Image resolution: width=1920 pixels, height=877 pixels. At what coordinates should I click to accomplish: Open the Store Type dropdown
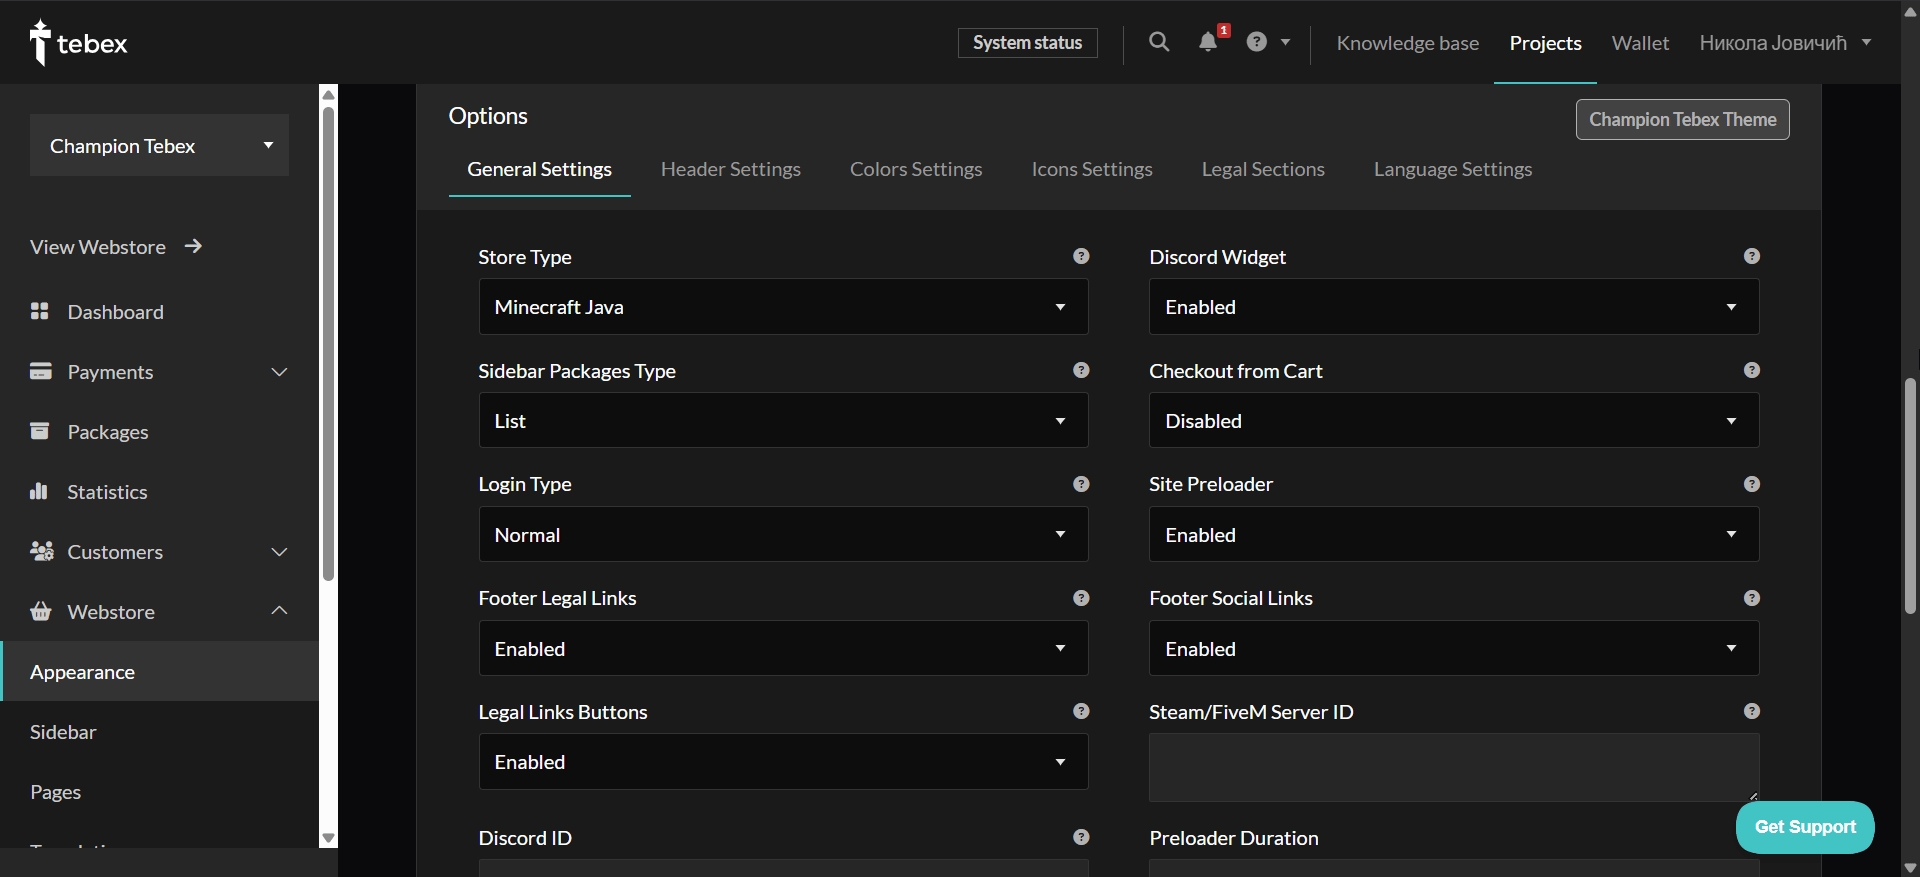(783, 307)
